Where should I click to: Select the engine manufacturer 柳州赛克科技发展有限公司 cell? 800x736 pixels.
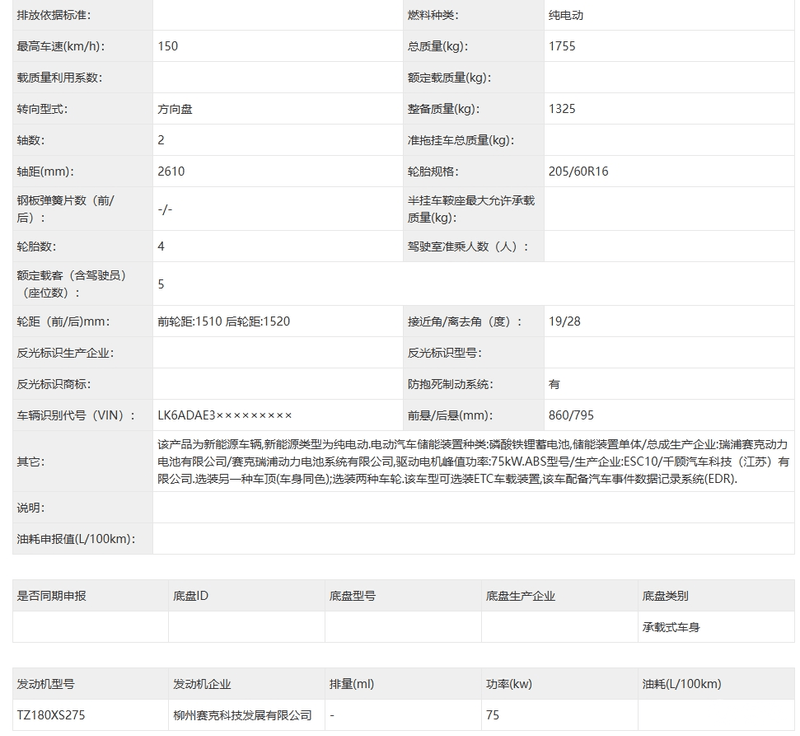point(242,716)
